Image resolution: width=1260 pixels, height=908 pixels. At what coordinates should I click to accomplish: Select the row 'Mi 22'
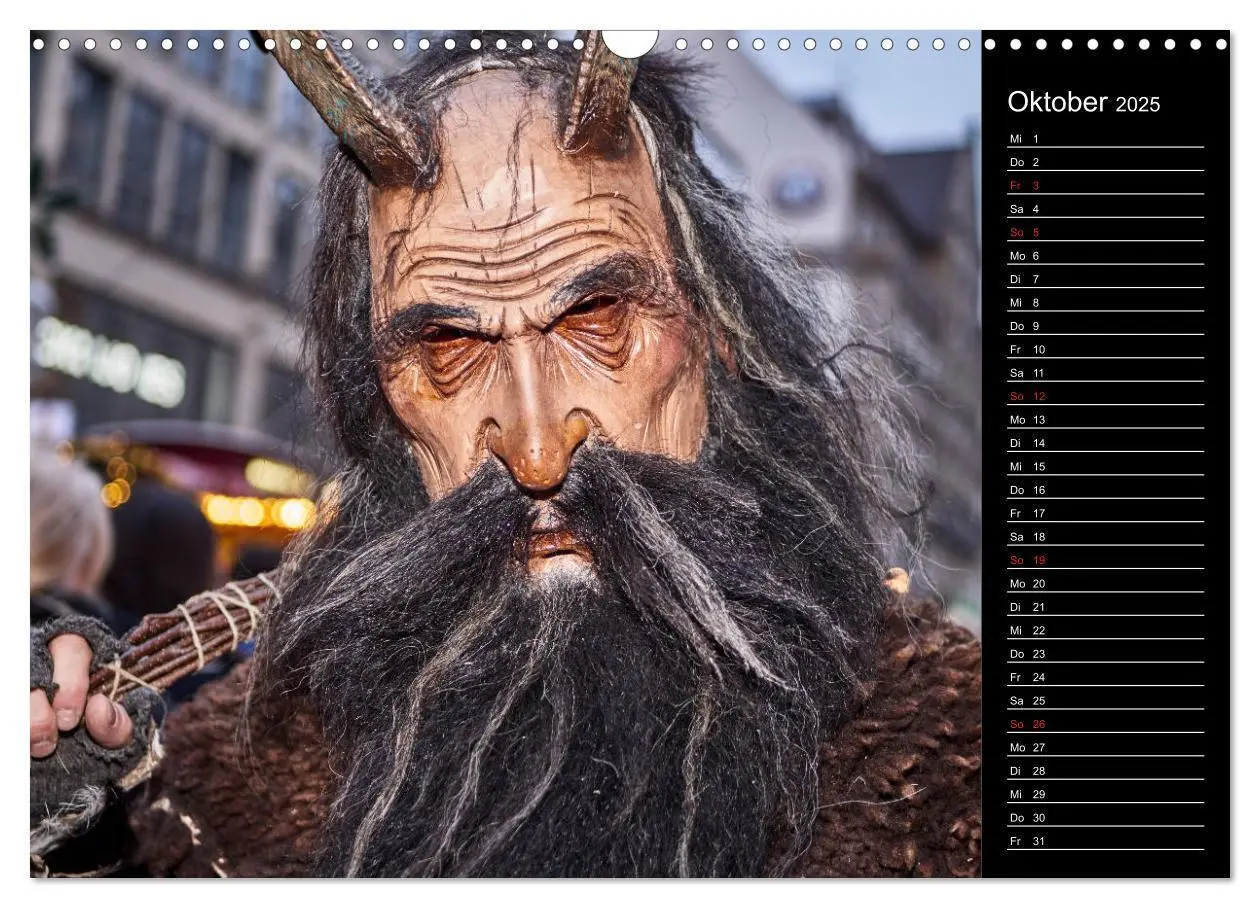(1105, 630)
